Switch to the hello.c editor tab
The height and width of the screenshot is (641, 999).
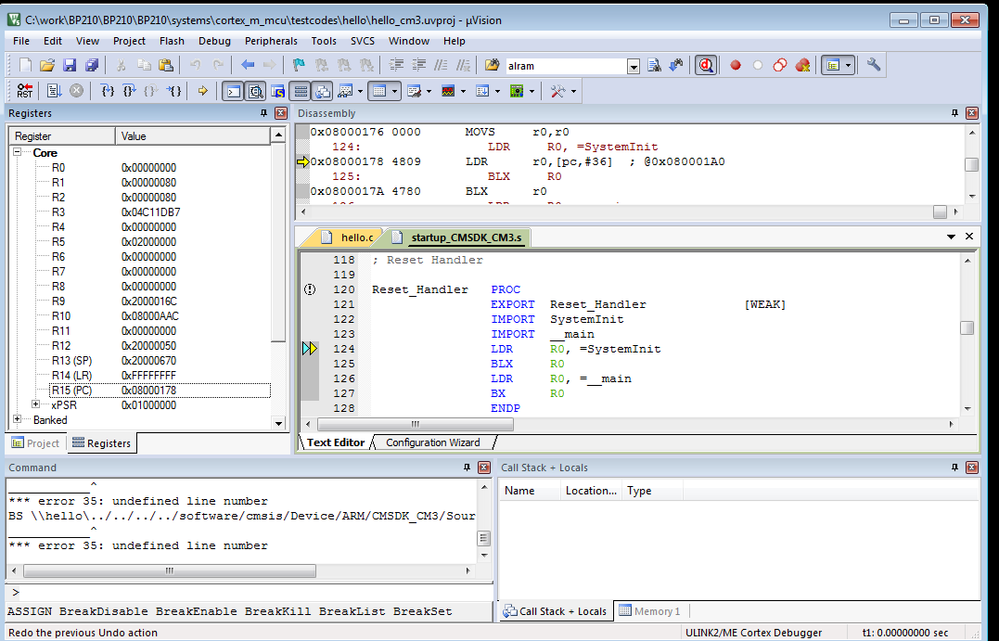point(348,238)
